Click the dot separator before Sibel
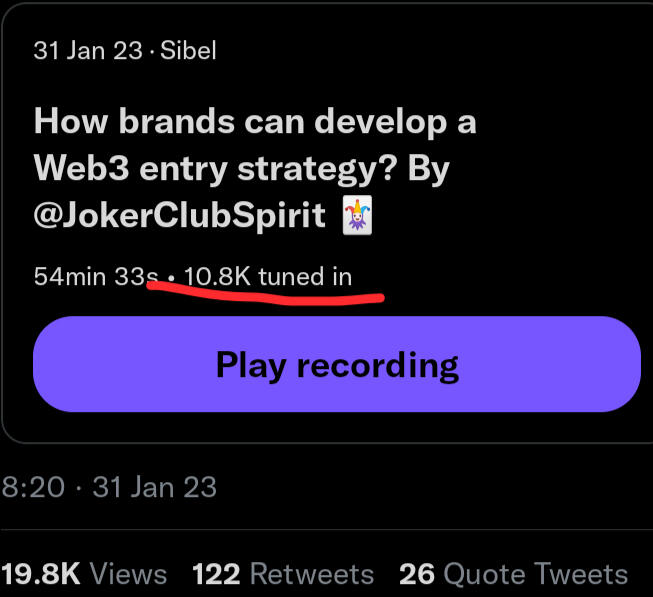The image size is (653, 597). (x=152, y=51)
